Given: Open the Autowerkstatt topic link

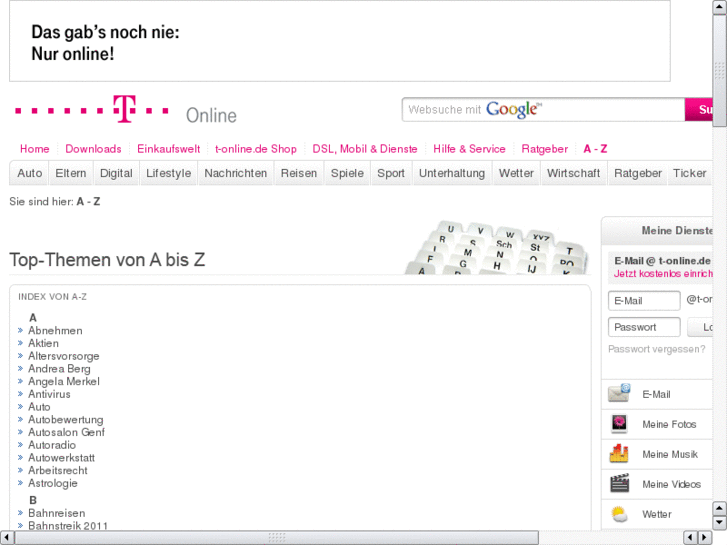Looking at the screenshot, I should point(61,457).
